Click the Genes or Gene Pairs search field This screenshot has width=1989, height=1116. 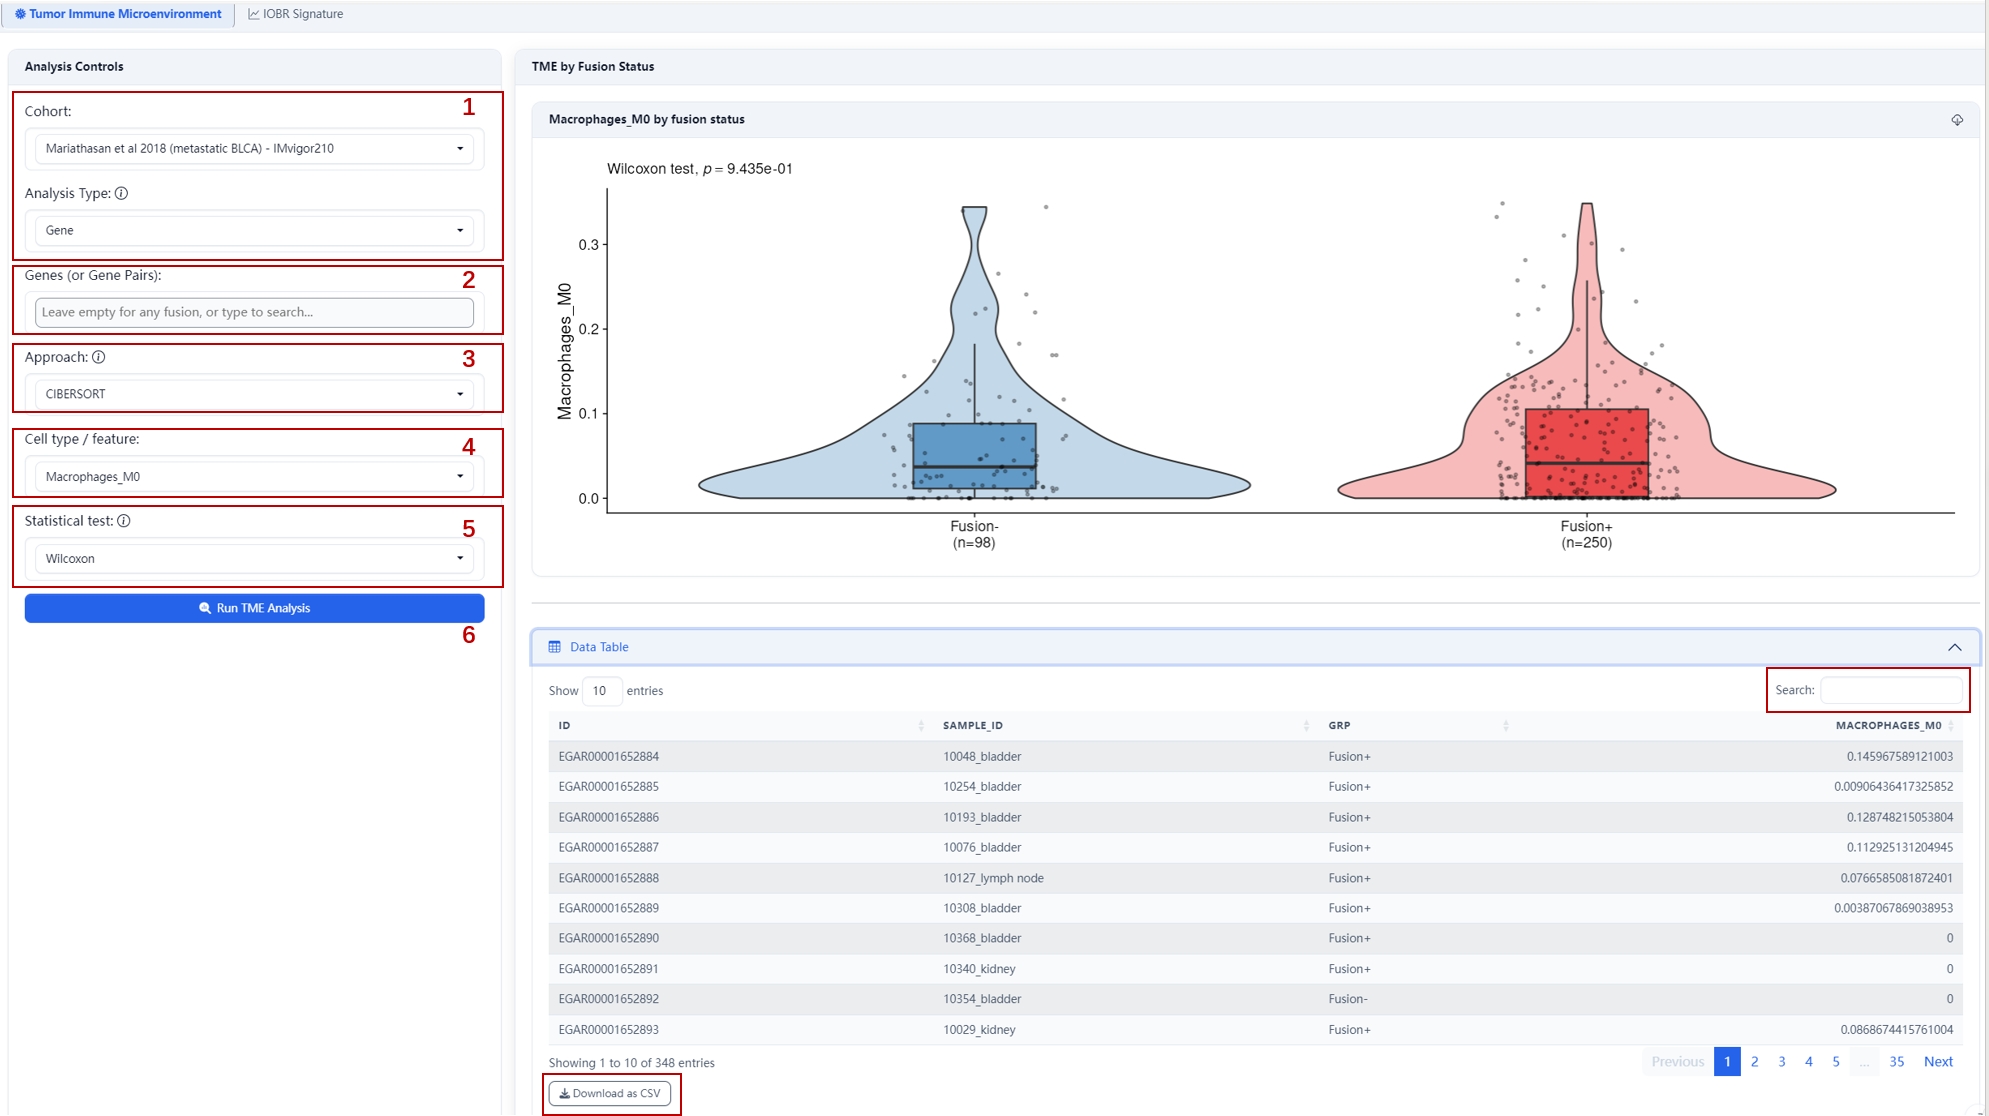tap(254, 312)
